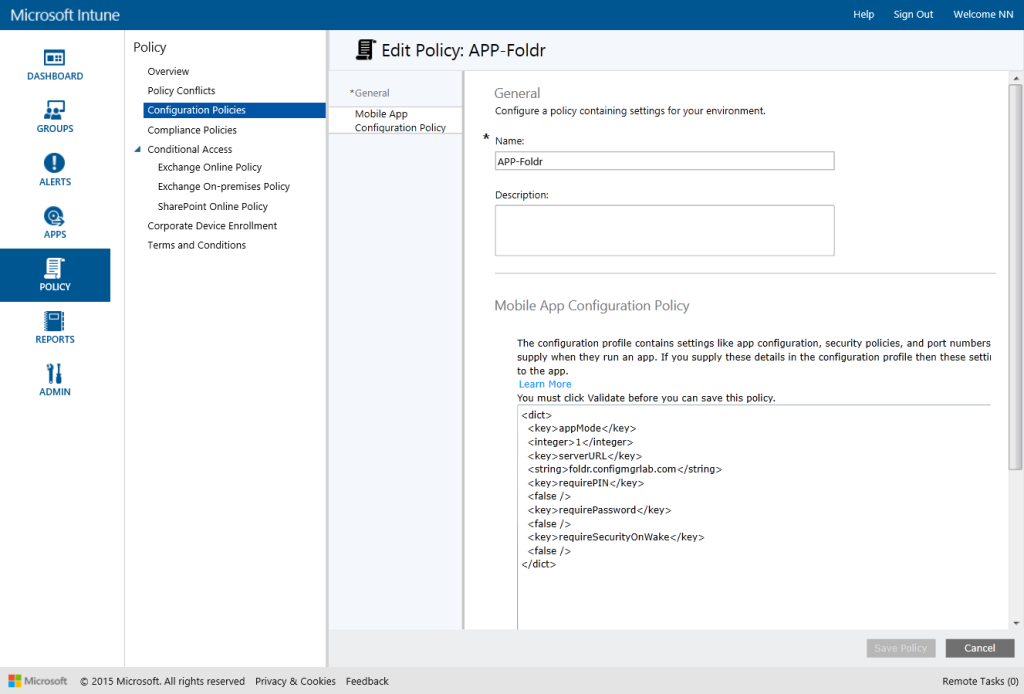
Task: Switch to the General tab
Action: coord(373,92)
